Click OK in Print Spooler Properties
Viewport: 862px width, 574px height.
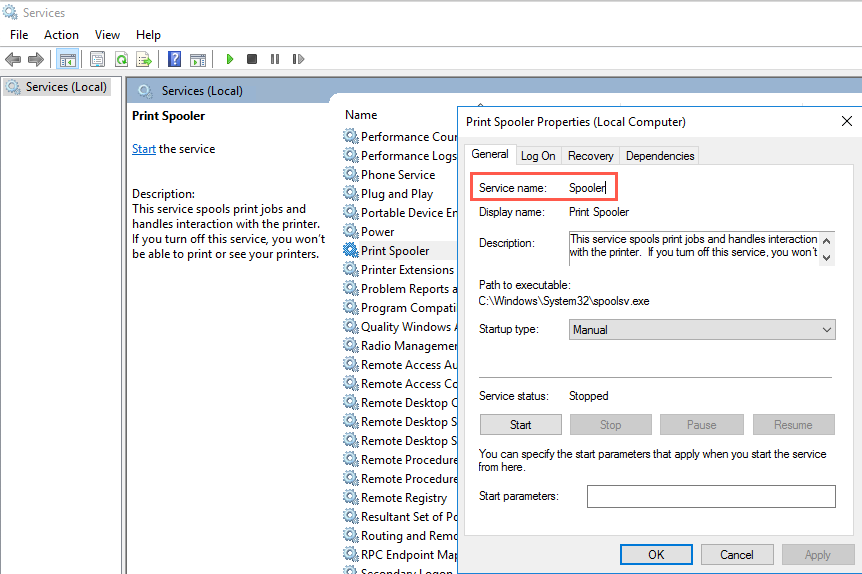[x=656, y=554]
